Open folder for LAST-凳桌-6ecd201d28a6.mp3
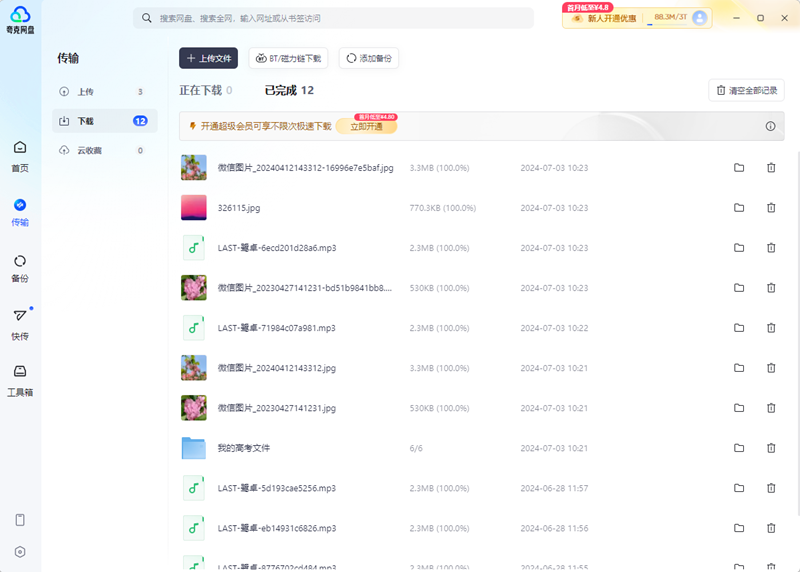800x572 pixels. tap(739, 248)
